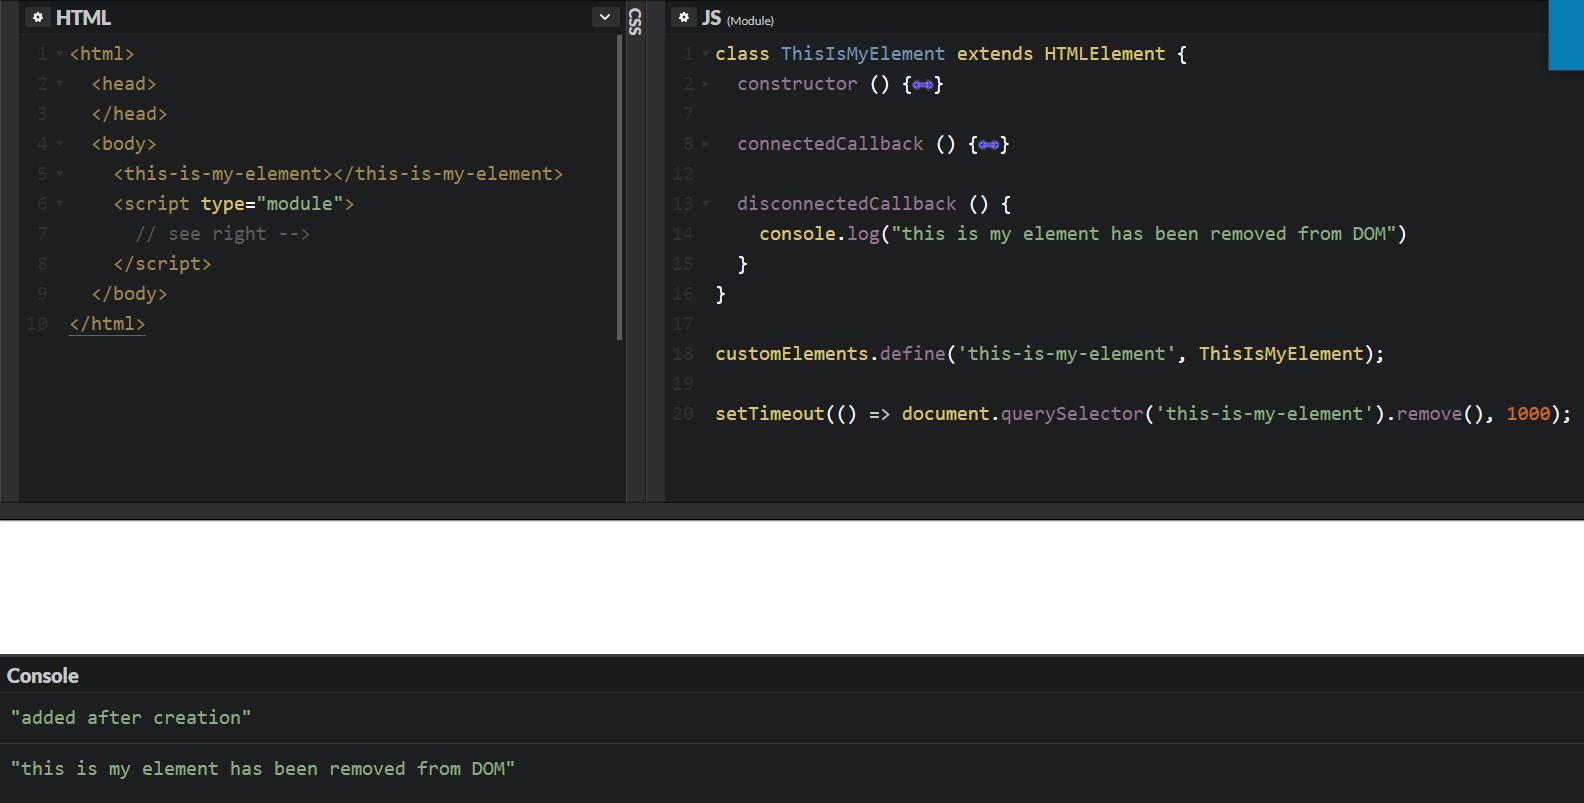The image size is (1584, 803).
Task: Click line number 18 in JS gutter
Action: (683, 354)
